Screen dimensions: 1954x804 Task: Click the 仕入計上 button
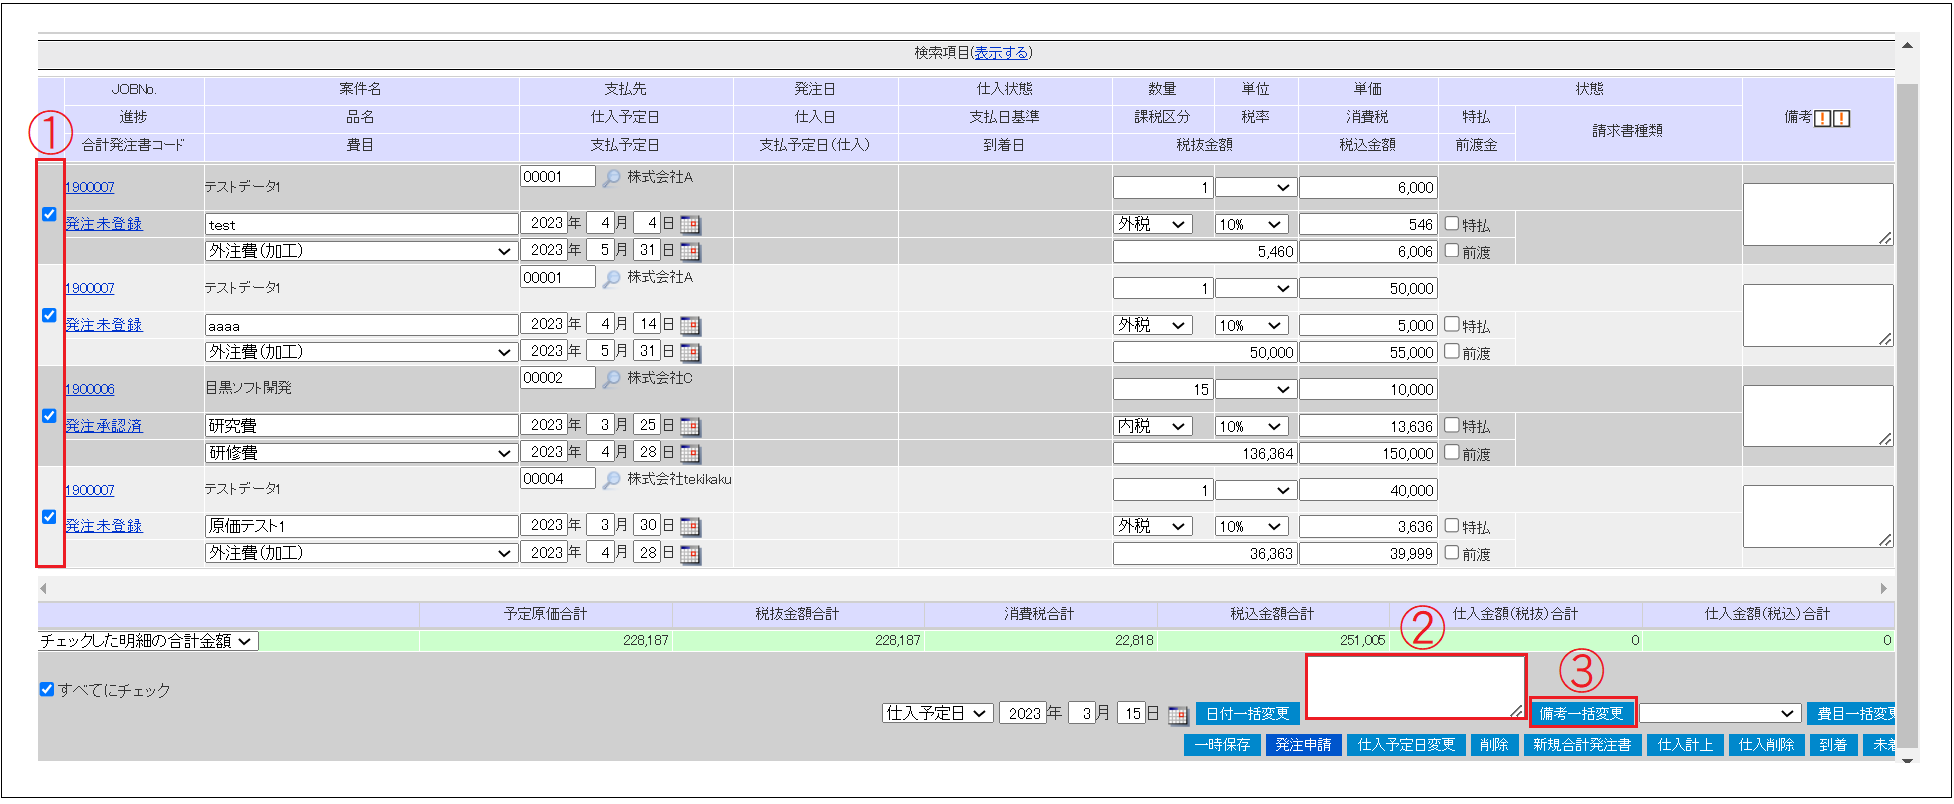pyautogui.click(x=1686, y=745)
